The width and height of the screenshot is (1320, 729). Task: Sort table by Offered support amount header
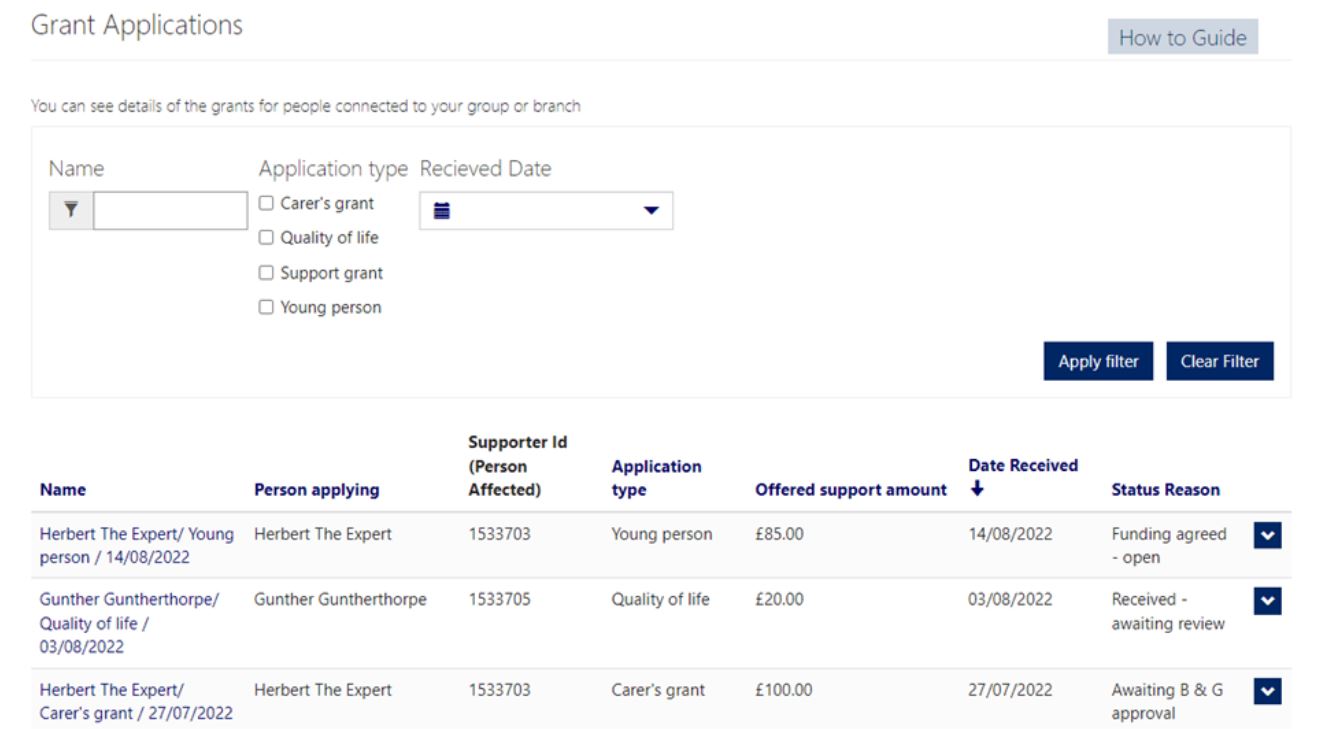[x=850, y=490]
